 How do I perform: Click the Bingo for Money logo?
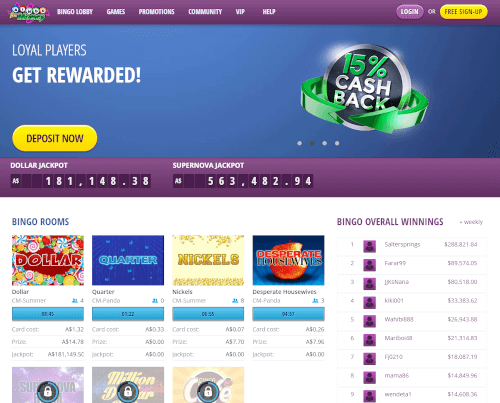click(29, 12)
